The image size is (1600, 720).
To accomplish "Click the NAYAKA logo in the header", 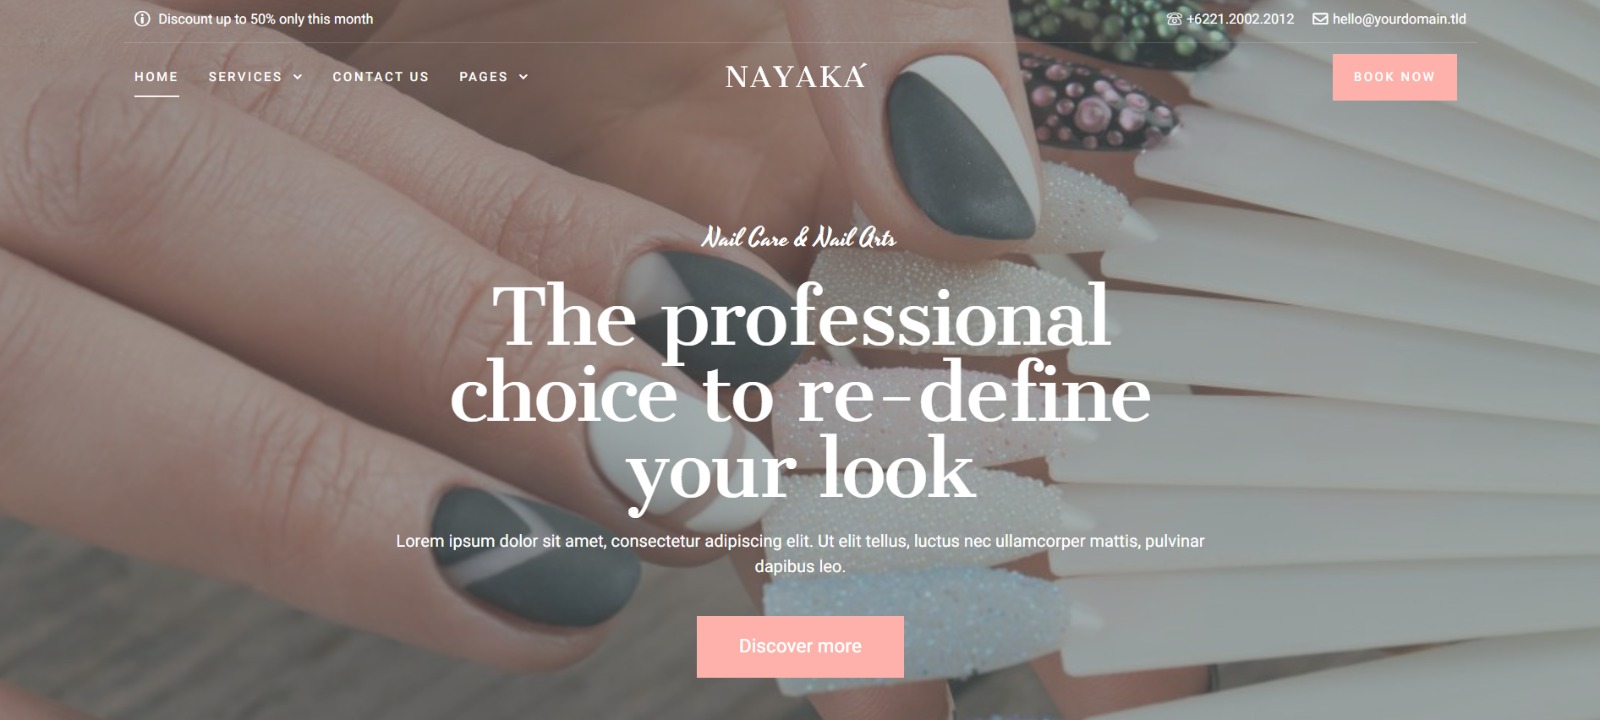I will 796,76.
